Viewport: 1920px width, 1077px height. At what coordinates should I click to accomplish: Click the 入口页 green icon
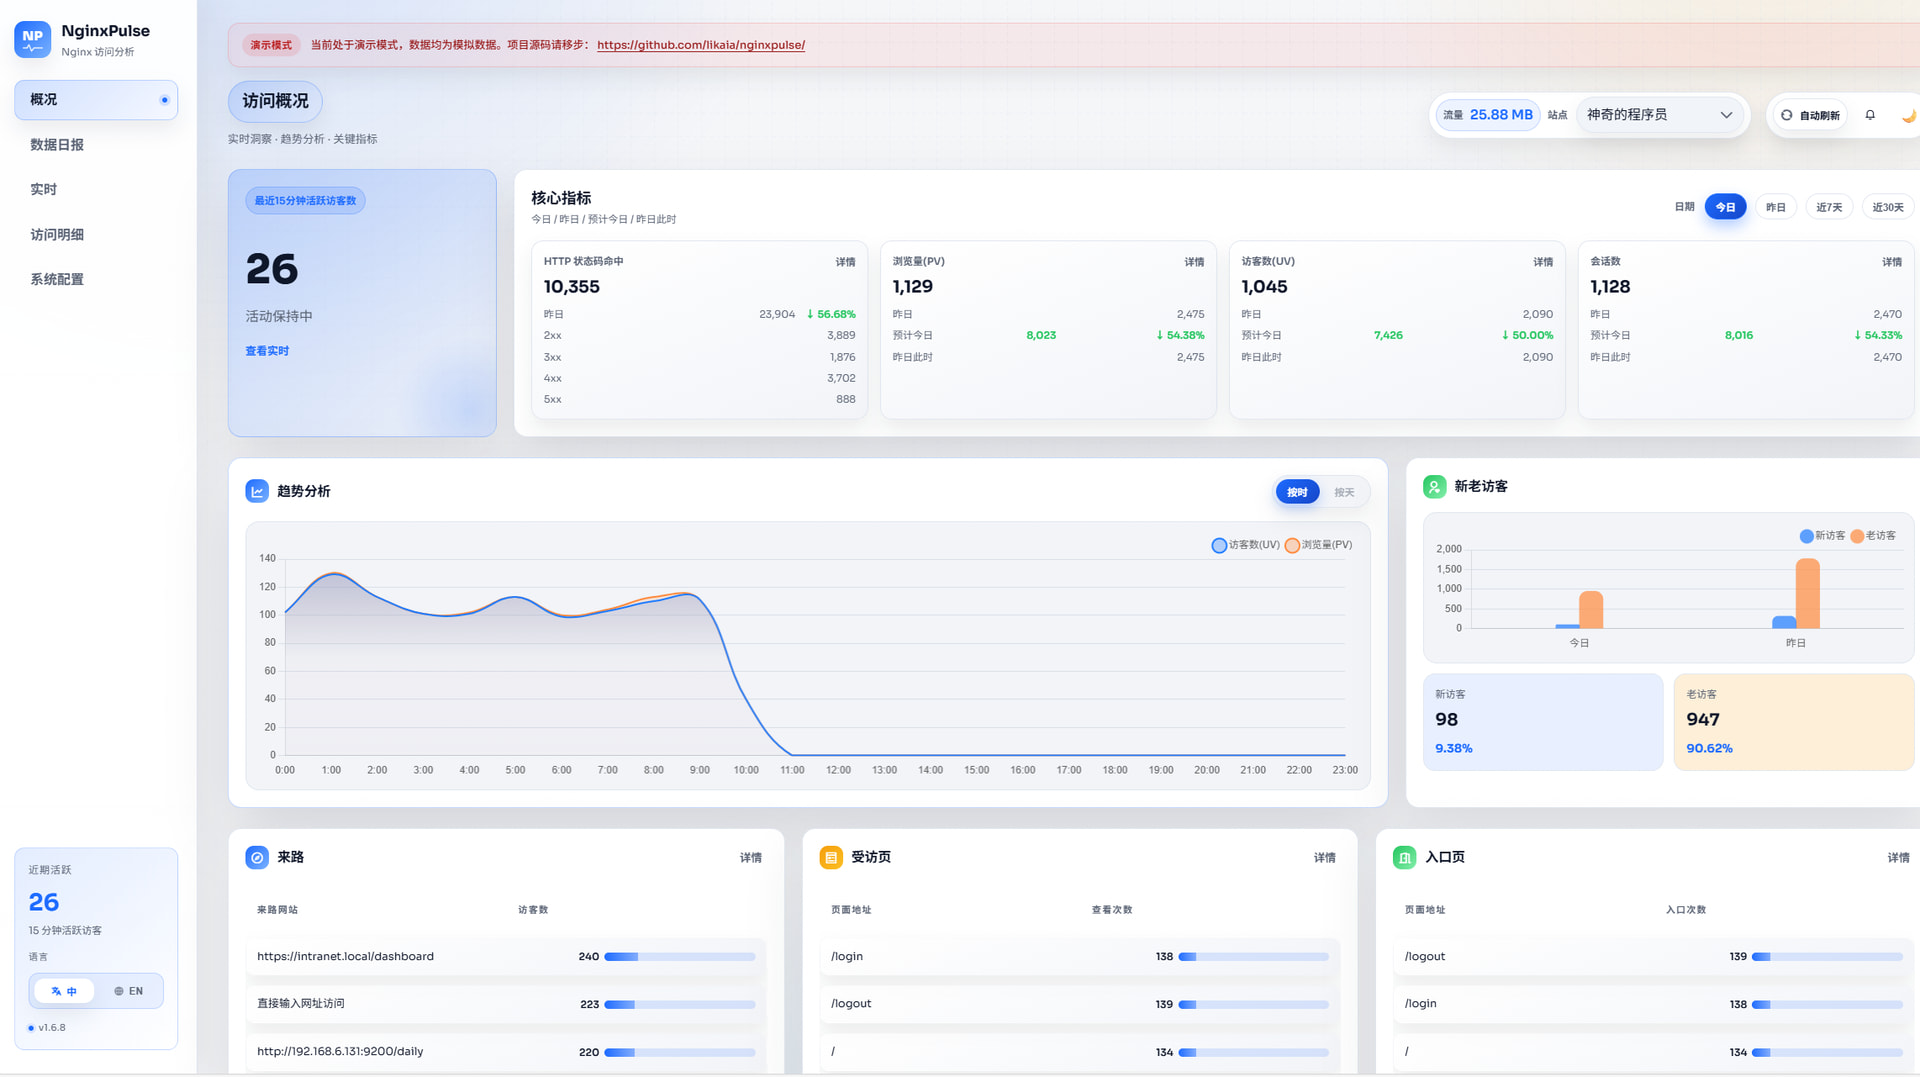pos(1404,858)
